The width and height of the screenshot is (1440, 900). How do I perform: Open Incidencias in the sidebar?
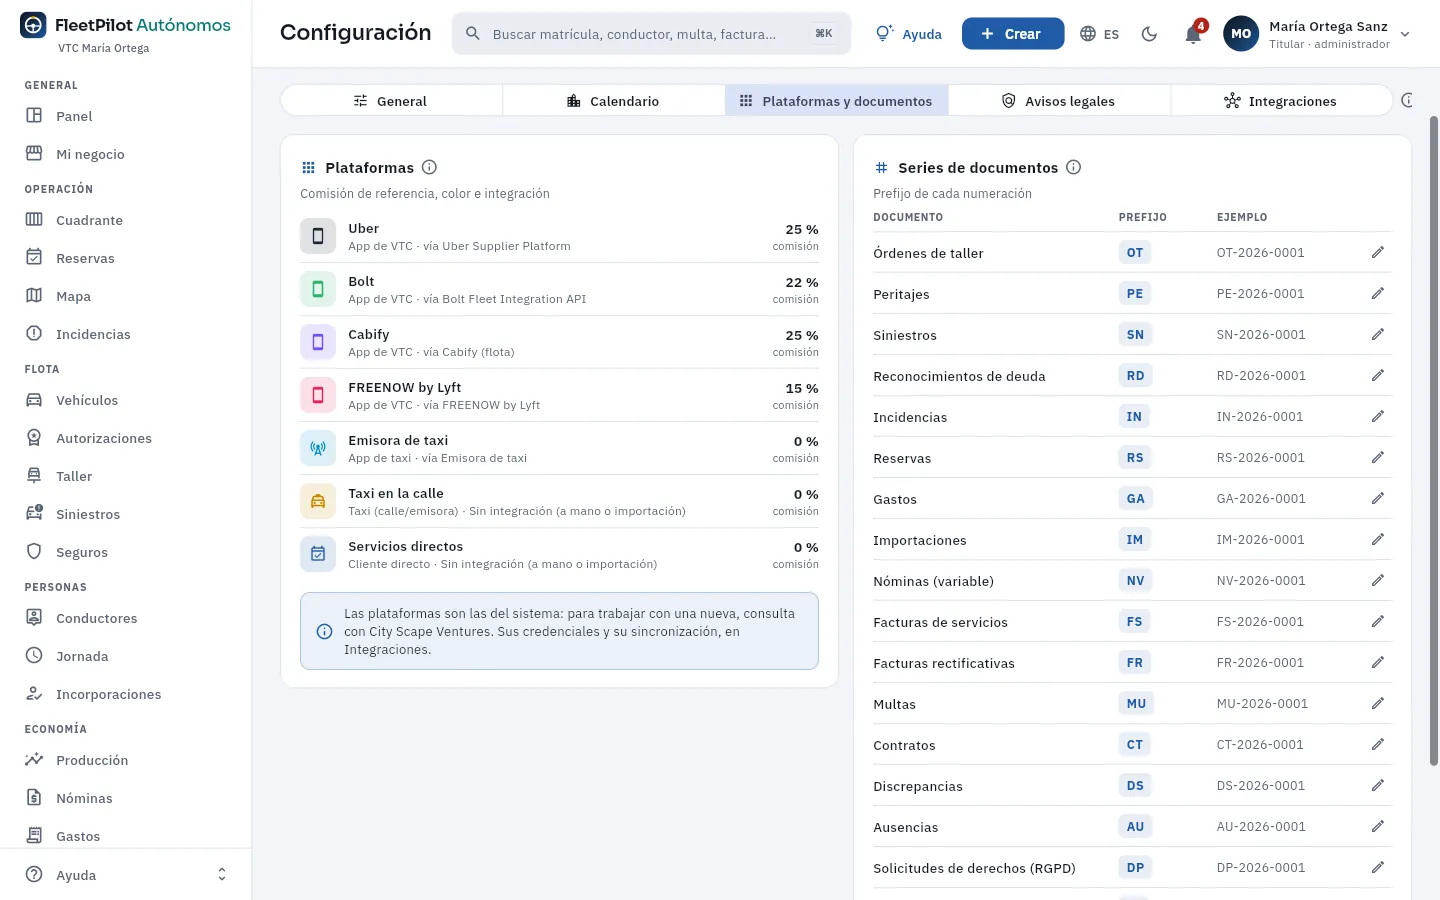(x=126, y=334)
